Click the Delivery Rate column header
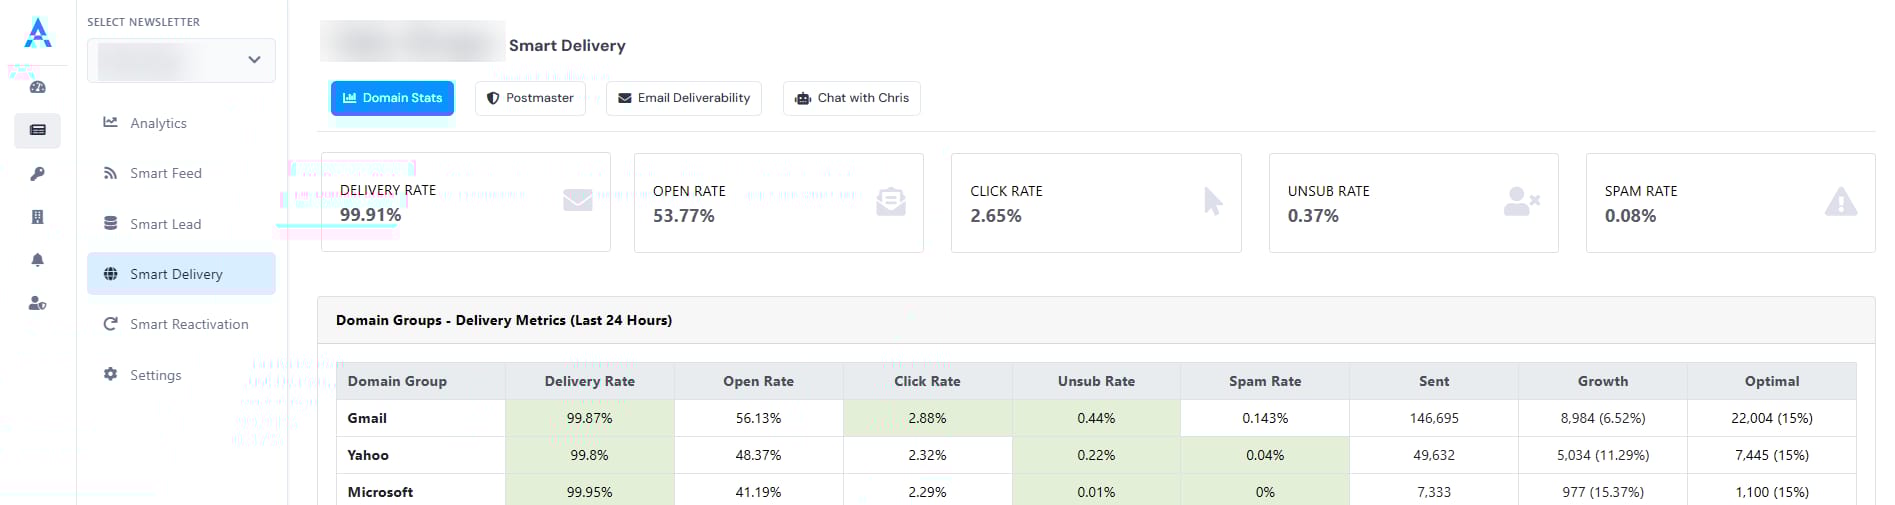Viewport: 1895px width, 505px height. click(x=590, y=381)
